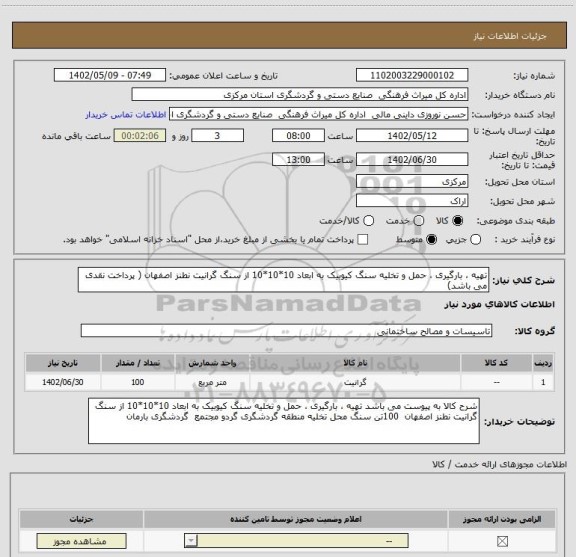Click row number 1 cell
The width and height of the screenshot is (576, 557).
coord(543,382)
